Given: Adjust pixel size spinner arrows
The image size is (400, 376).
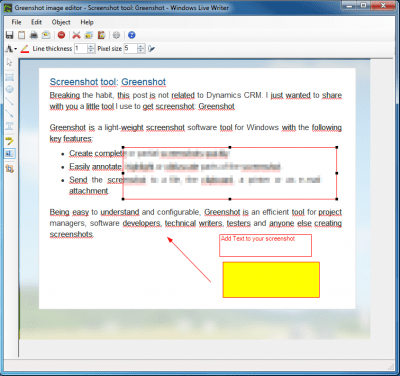Looking at the screenshot, I should [x=141, y=49].
